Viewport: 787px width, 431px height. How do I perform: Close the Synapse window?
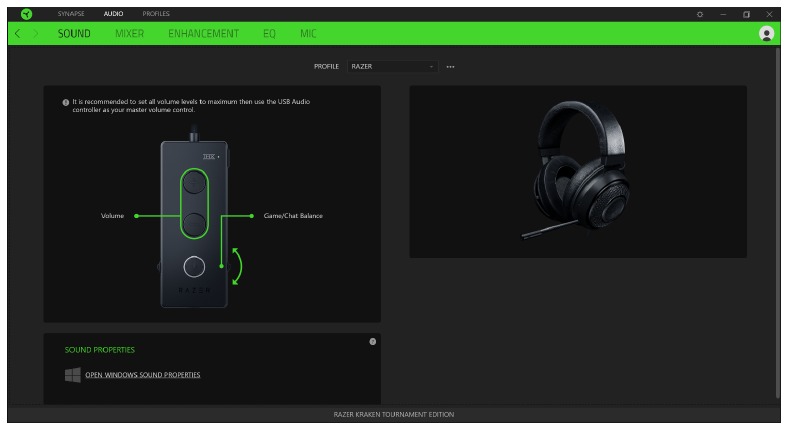click(769, 15)
